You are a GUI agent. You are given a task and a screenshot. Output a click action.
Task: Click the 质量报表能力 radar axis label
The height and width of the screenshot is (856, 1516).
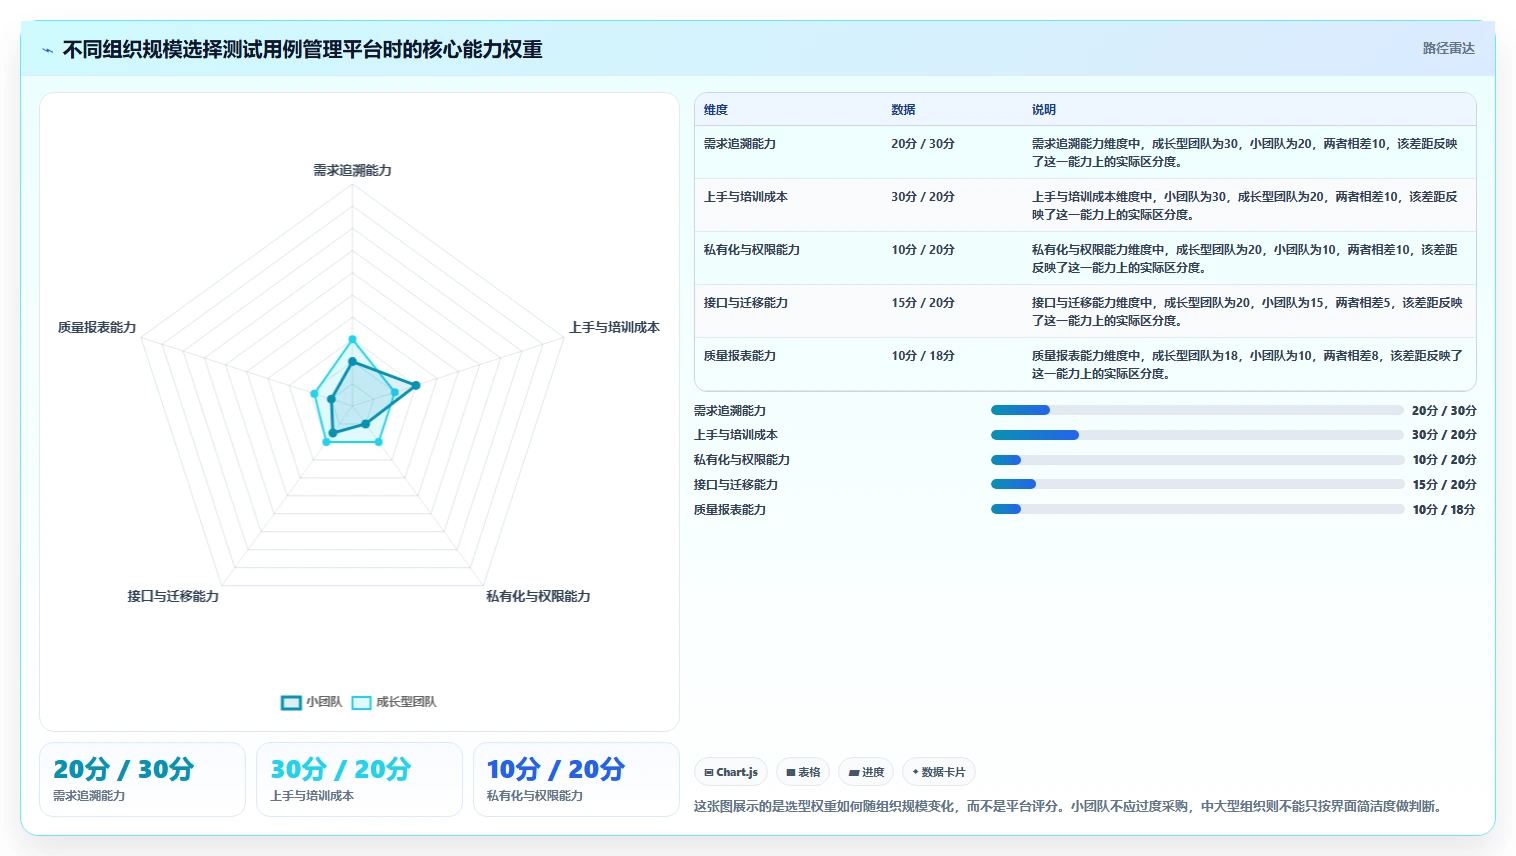coord(97,327)
